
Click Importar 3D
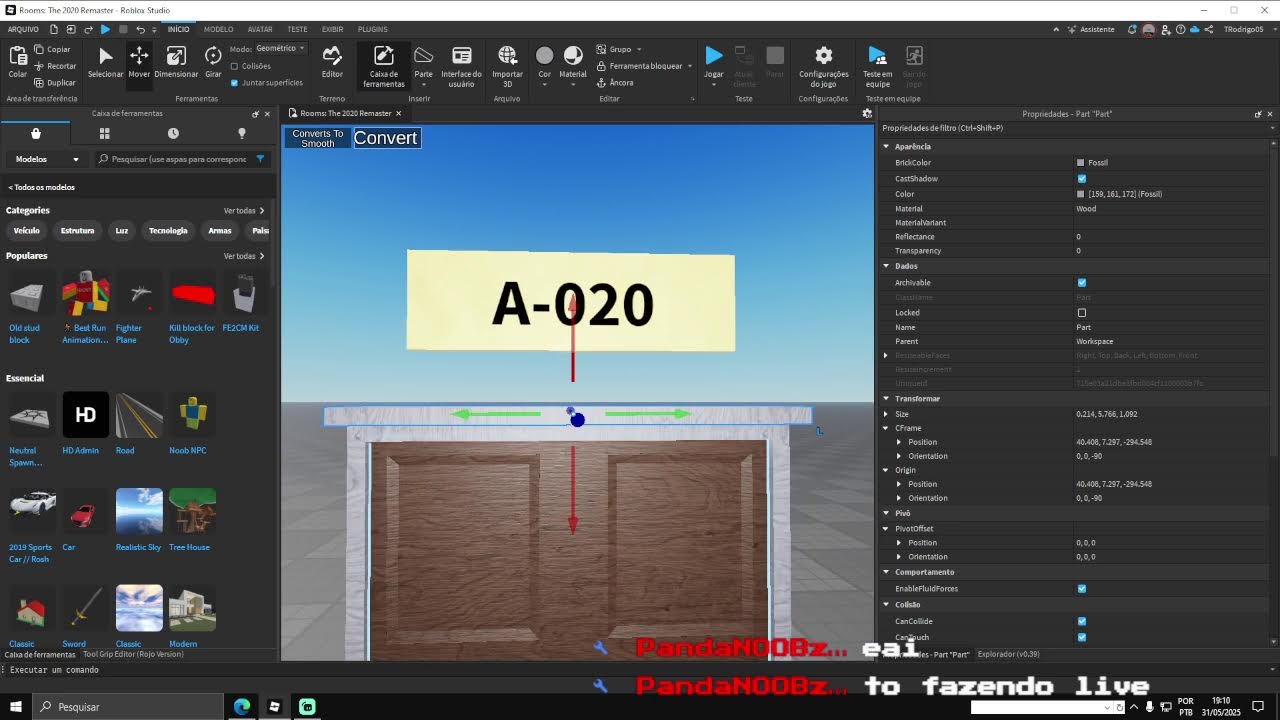coord(507,66)
